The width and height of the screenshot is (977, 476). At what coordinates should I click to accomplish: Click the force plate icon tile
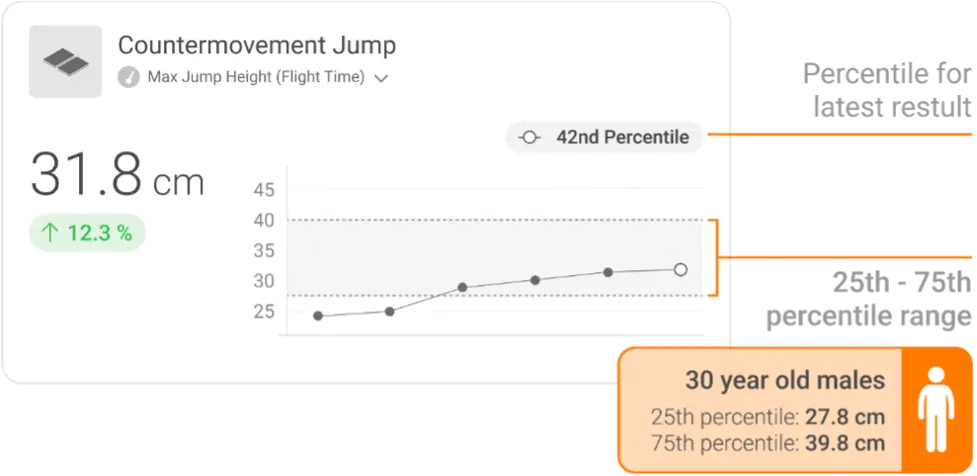pos(66,61)
